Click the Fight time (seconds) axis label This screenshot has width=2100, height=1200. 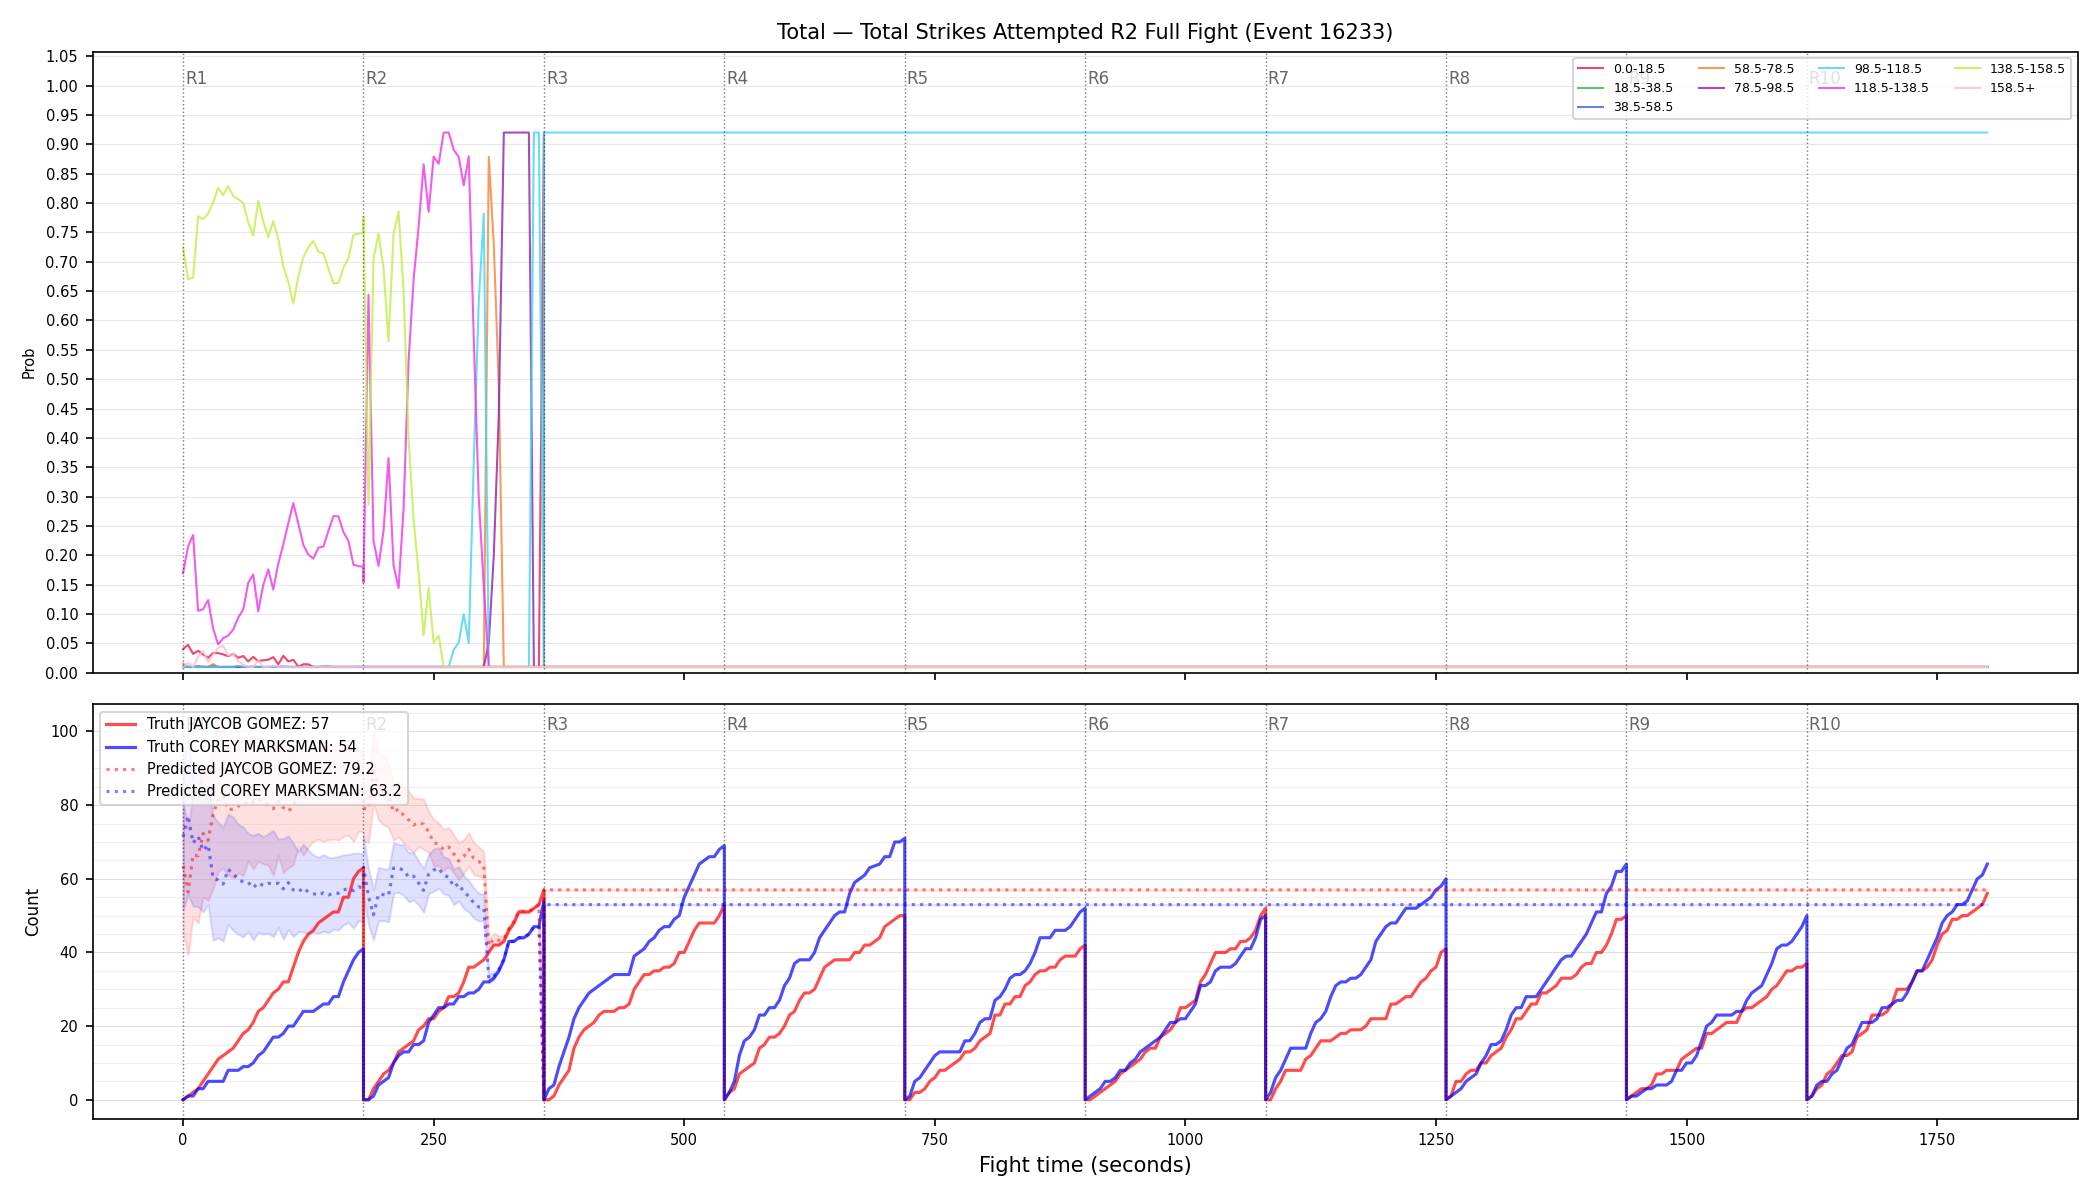pos(1085,1165)
